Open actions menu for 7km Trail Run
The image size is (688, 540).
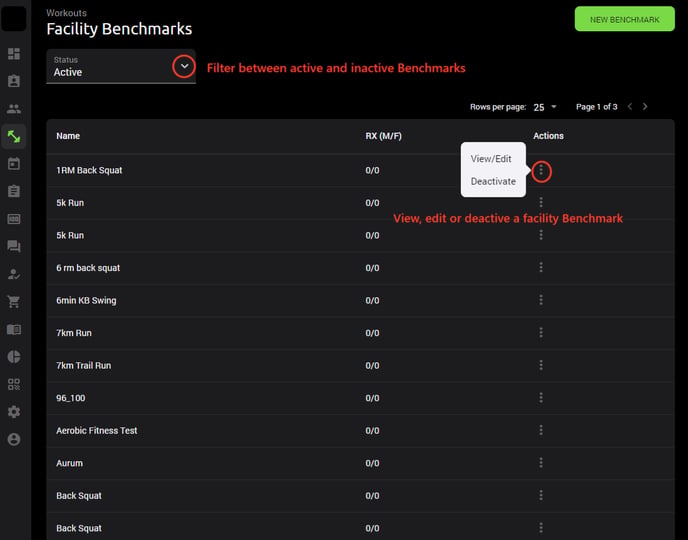tap(541, 365)
